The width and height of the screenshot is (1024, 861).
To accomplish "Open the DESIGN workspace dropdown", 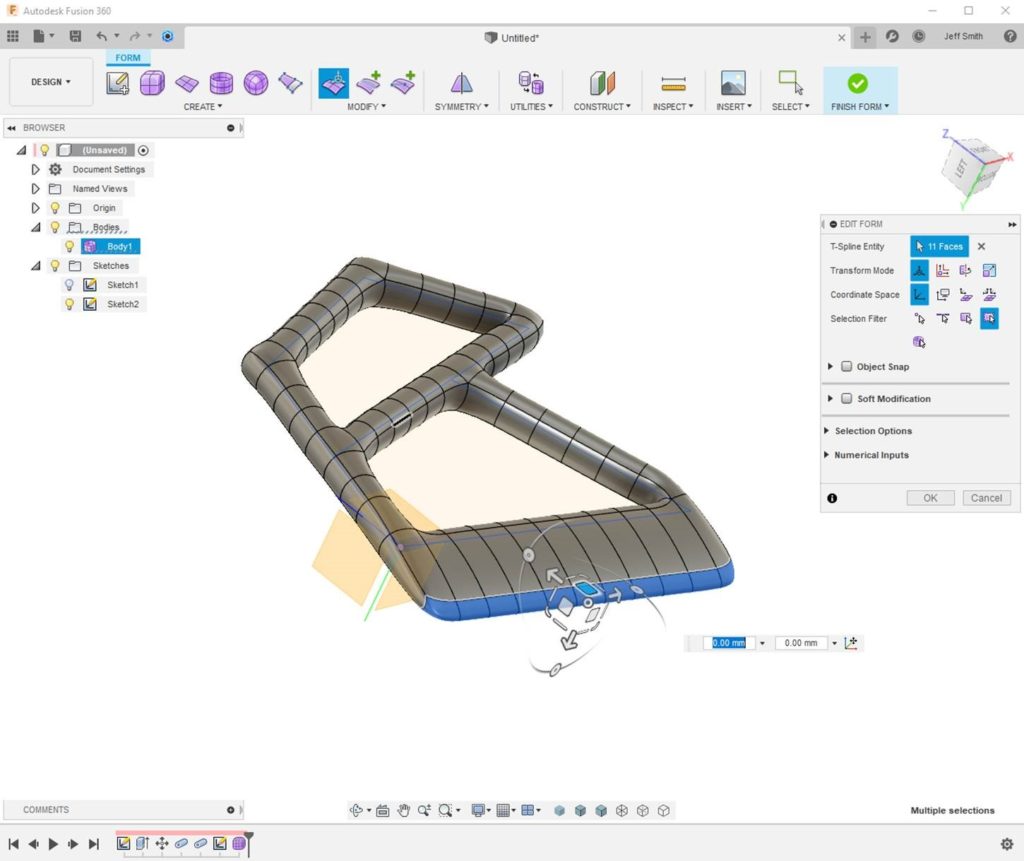I will point(51,82).
